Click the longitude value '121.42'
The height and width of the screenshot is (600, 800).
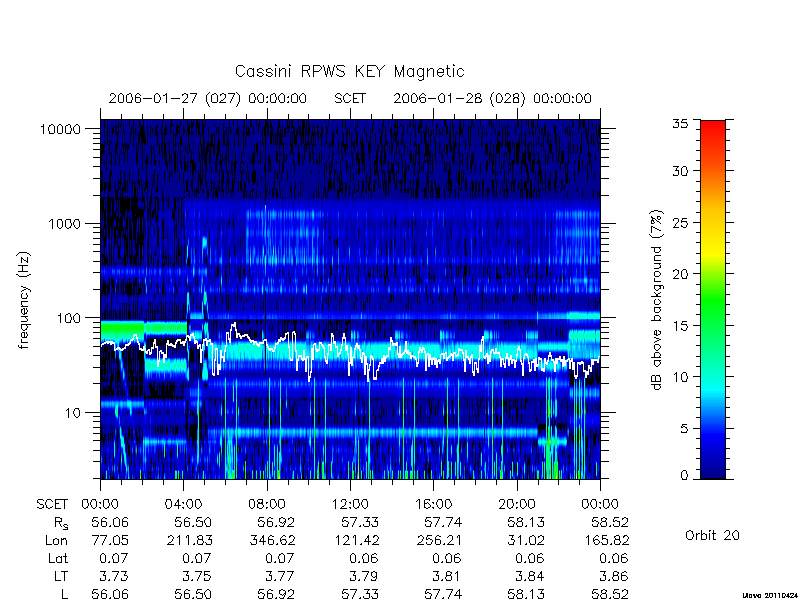[x=356, y=540]
